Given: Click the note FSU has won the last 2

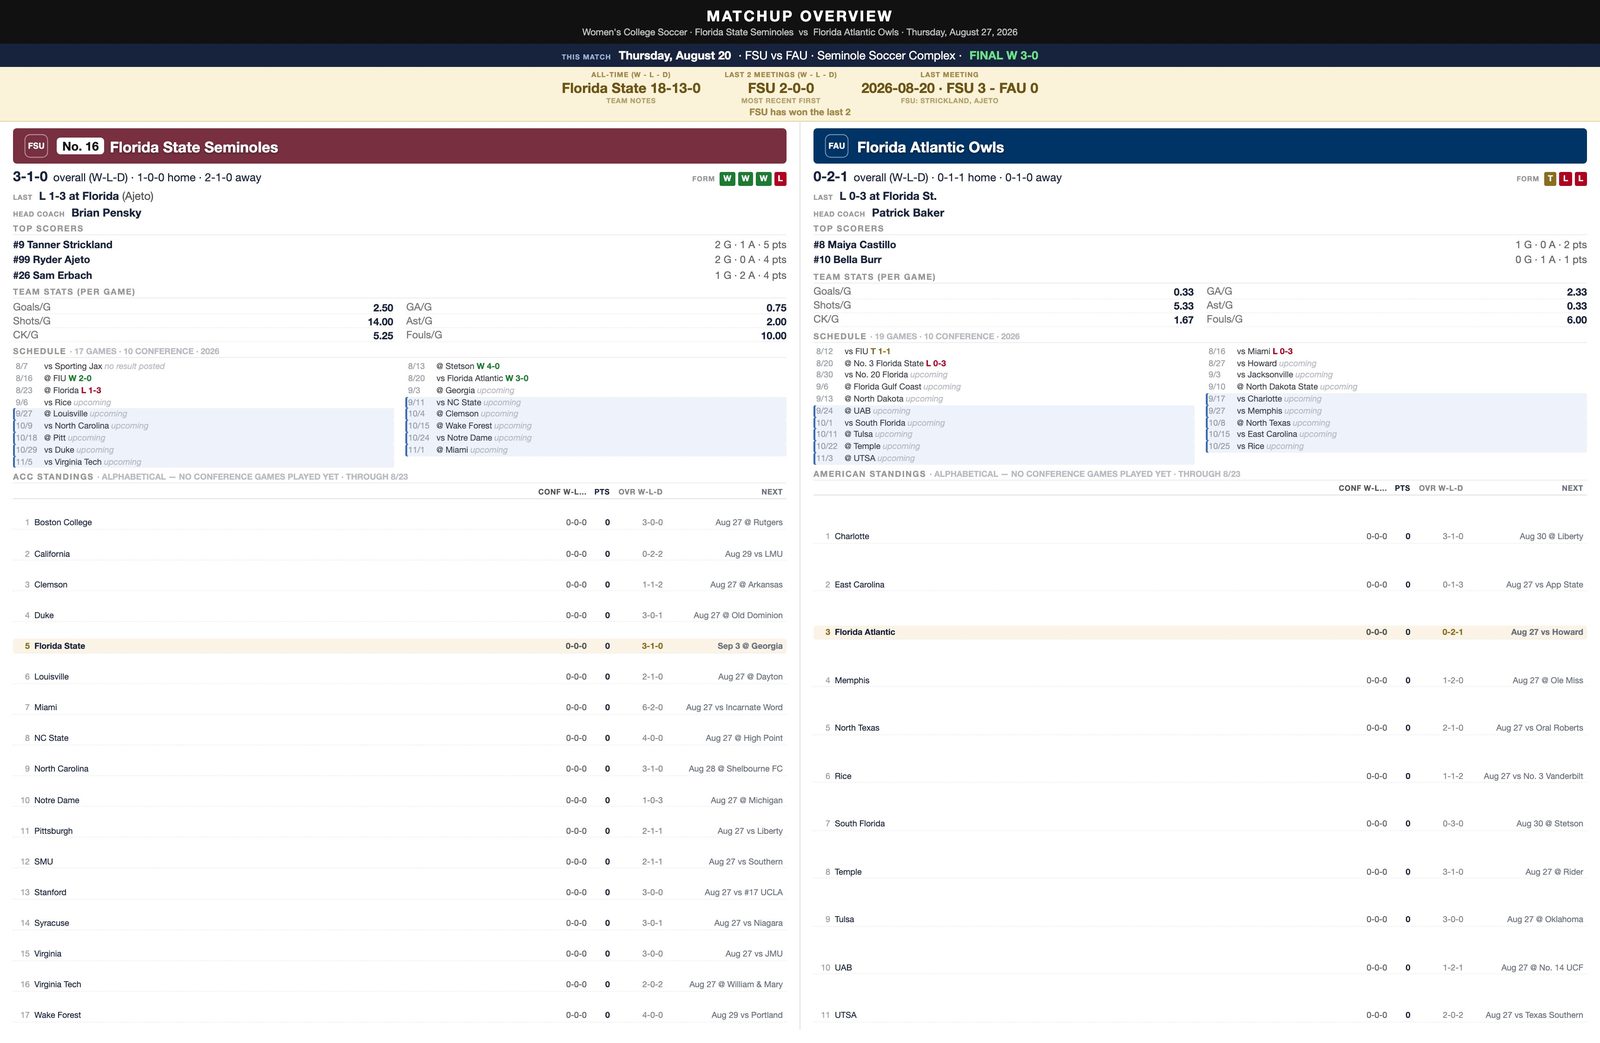Looking at the screenshot, I should coord(800,112).
